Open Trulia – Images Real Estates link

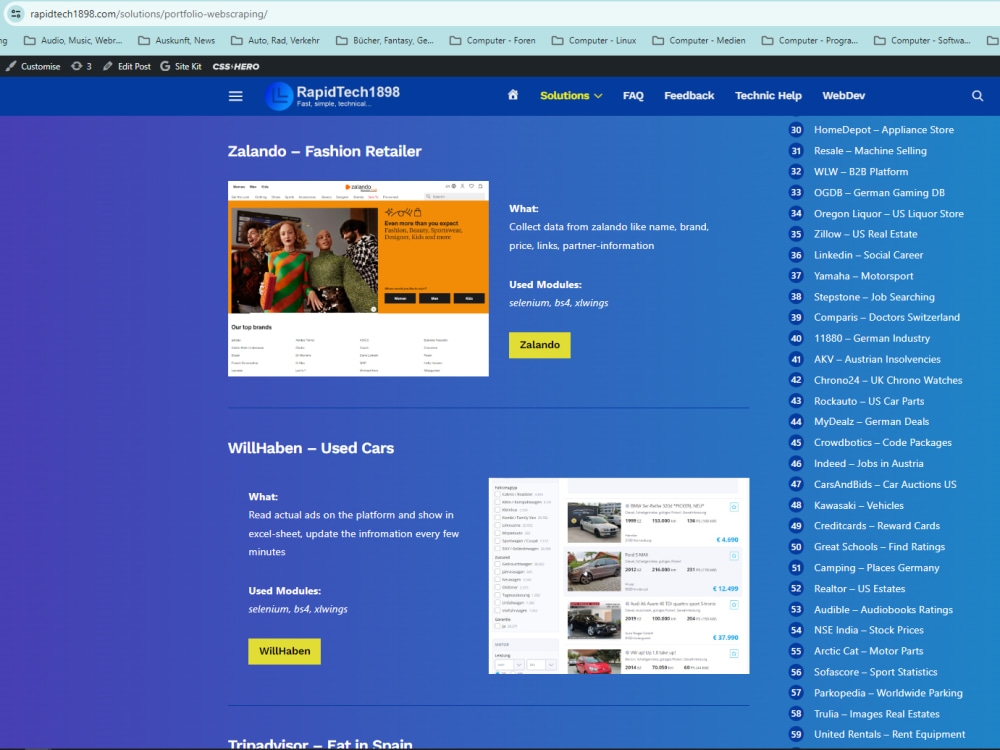coord(876,714)
